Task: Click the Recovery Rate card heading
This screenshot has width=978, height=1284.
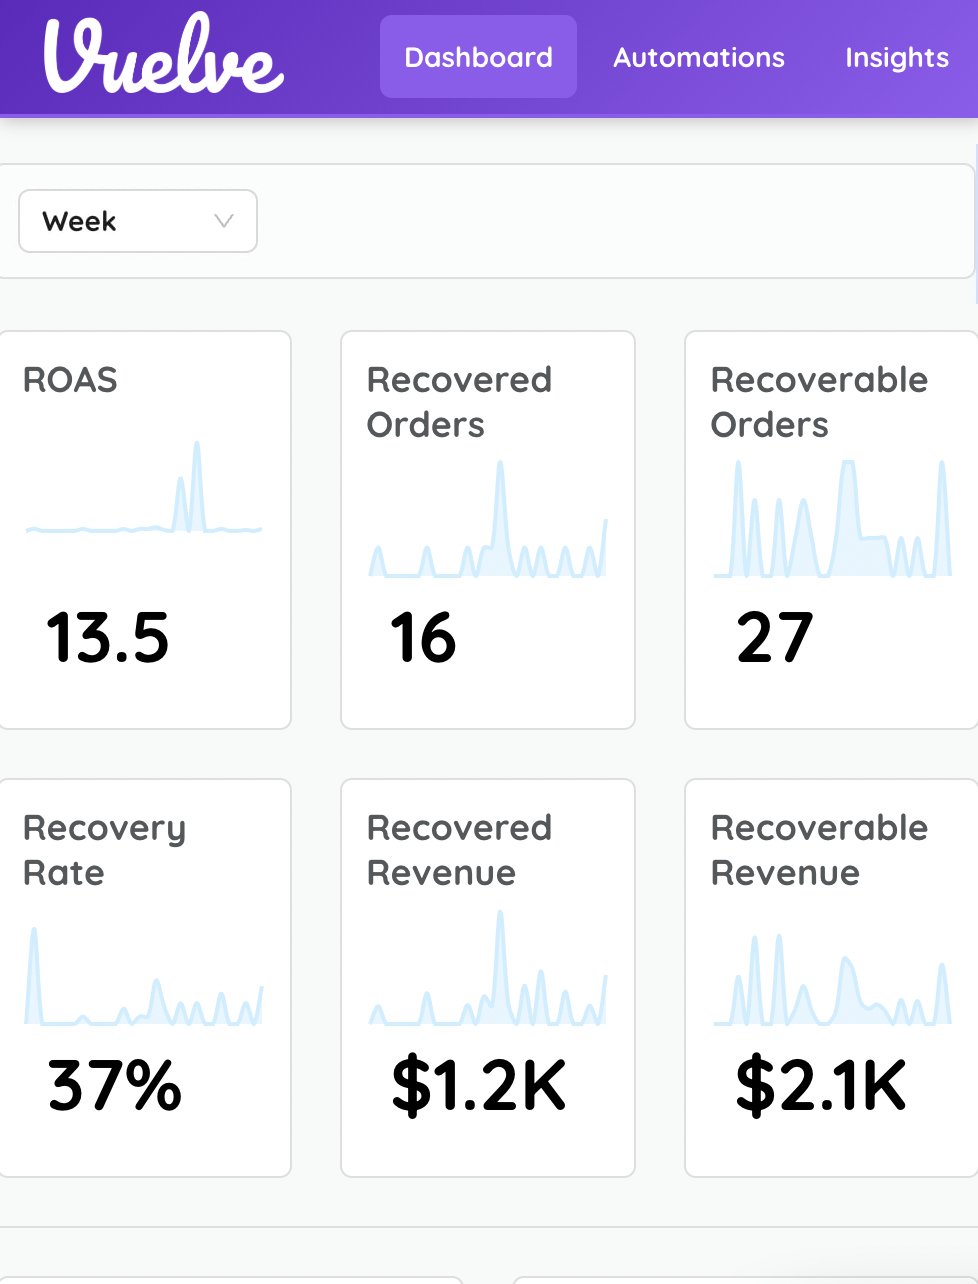Action: (104, 850)
